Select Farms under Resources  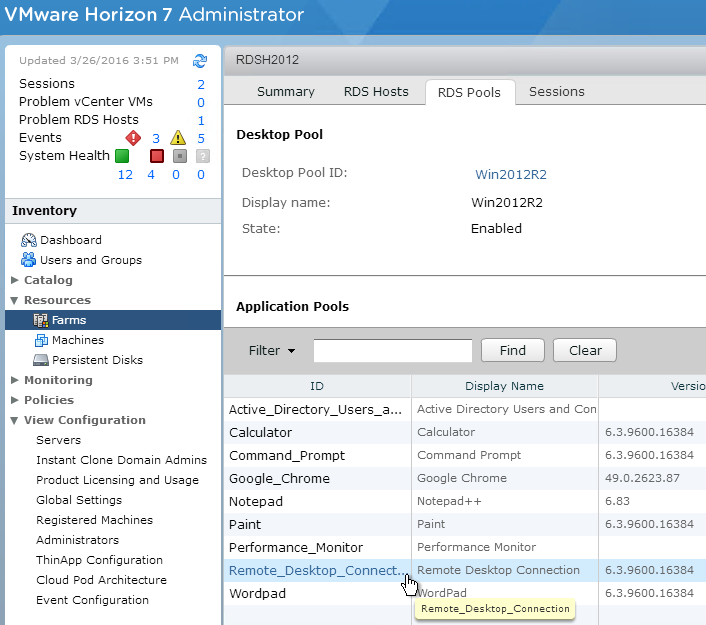click(x=69, y=320)
